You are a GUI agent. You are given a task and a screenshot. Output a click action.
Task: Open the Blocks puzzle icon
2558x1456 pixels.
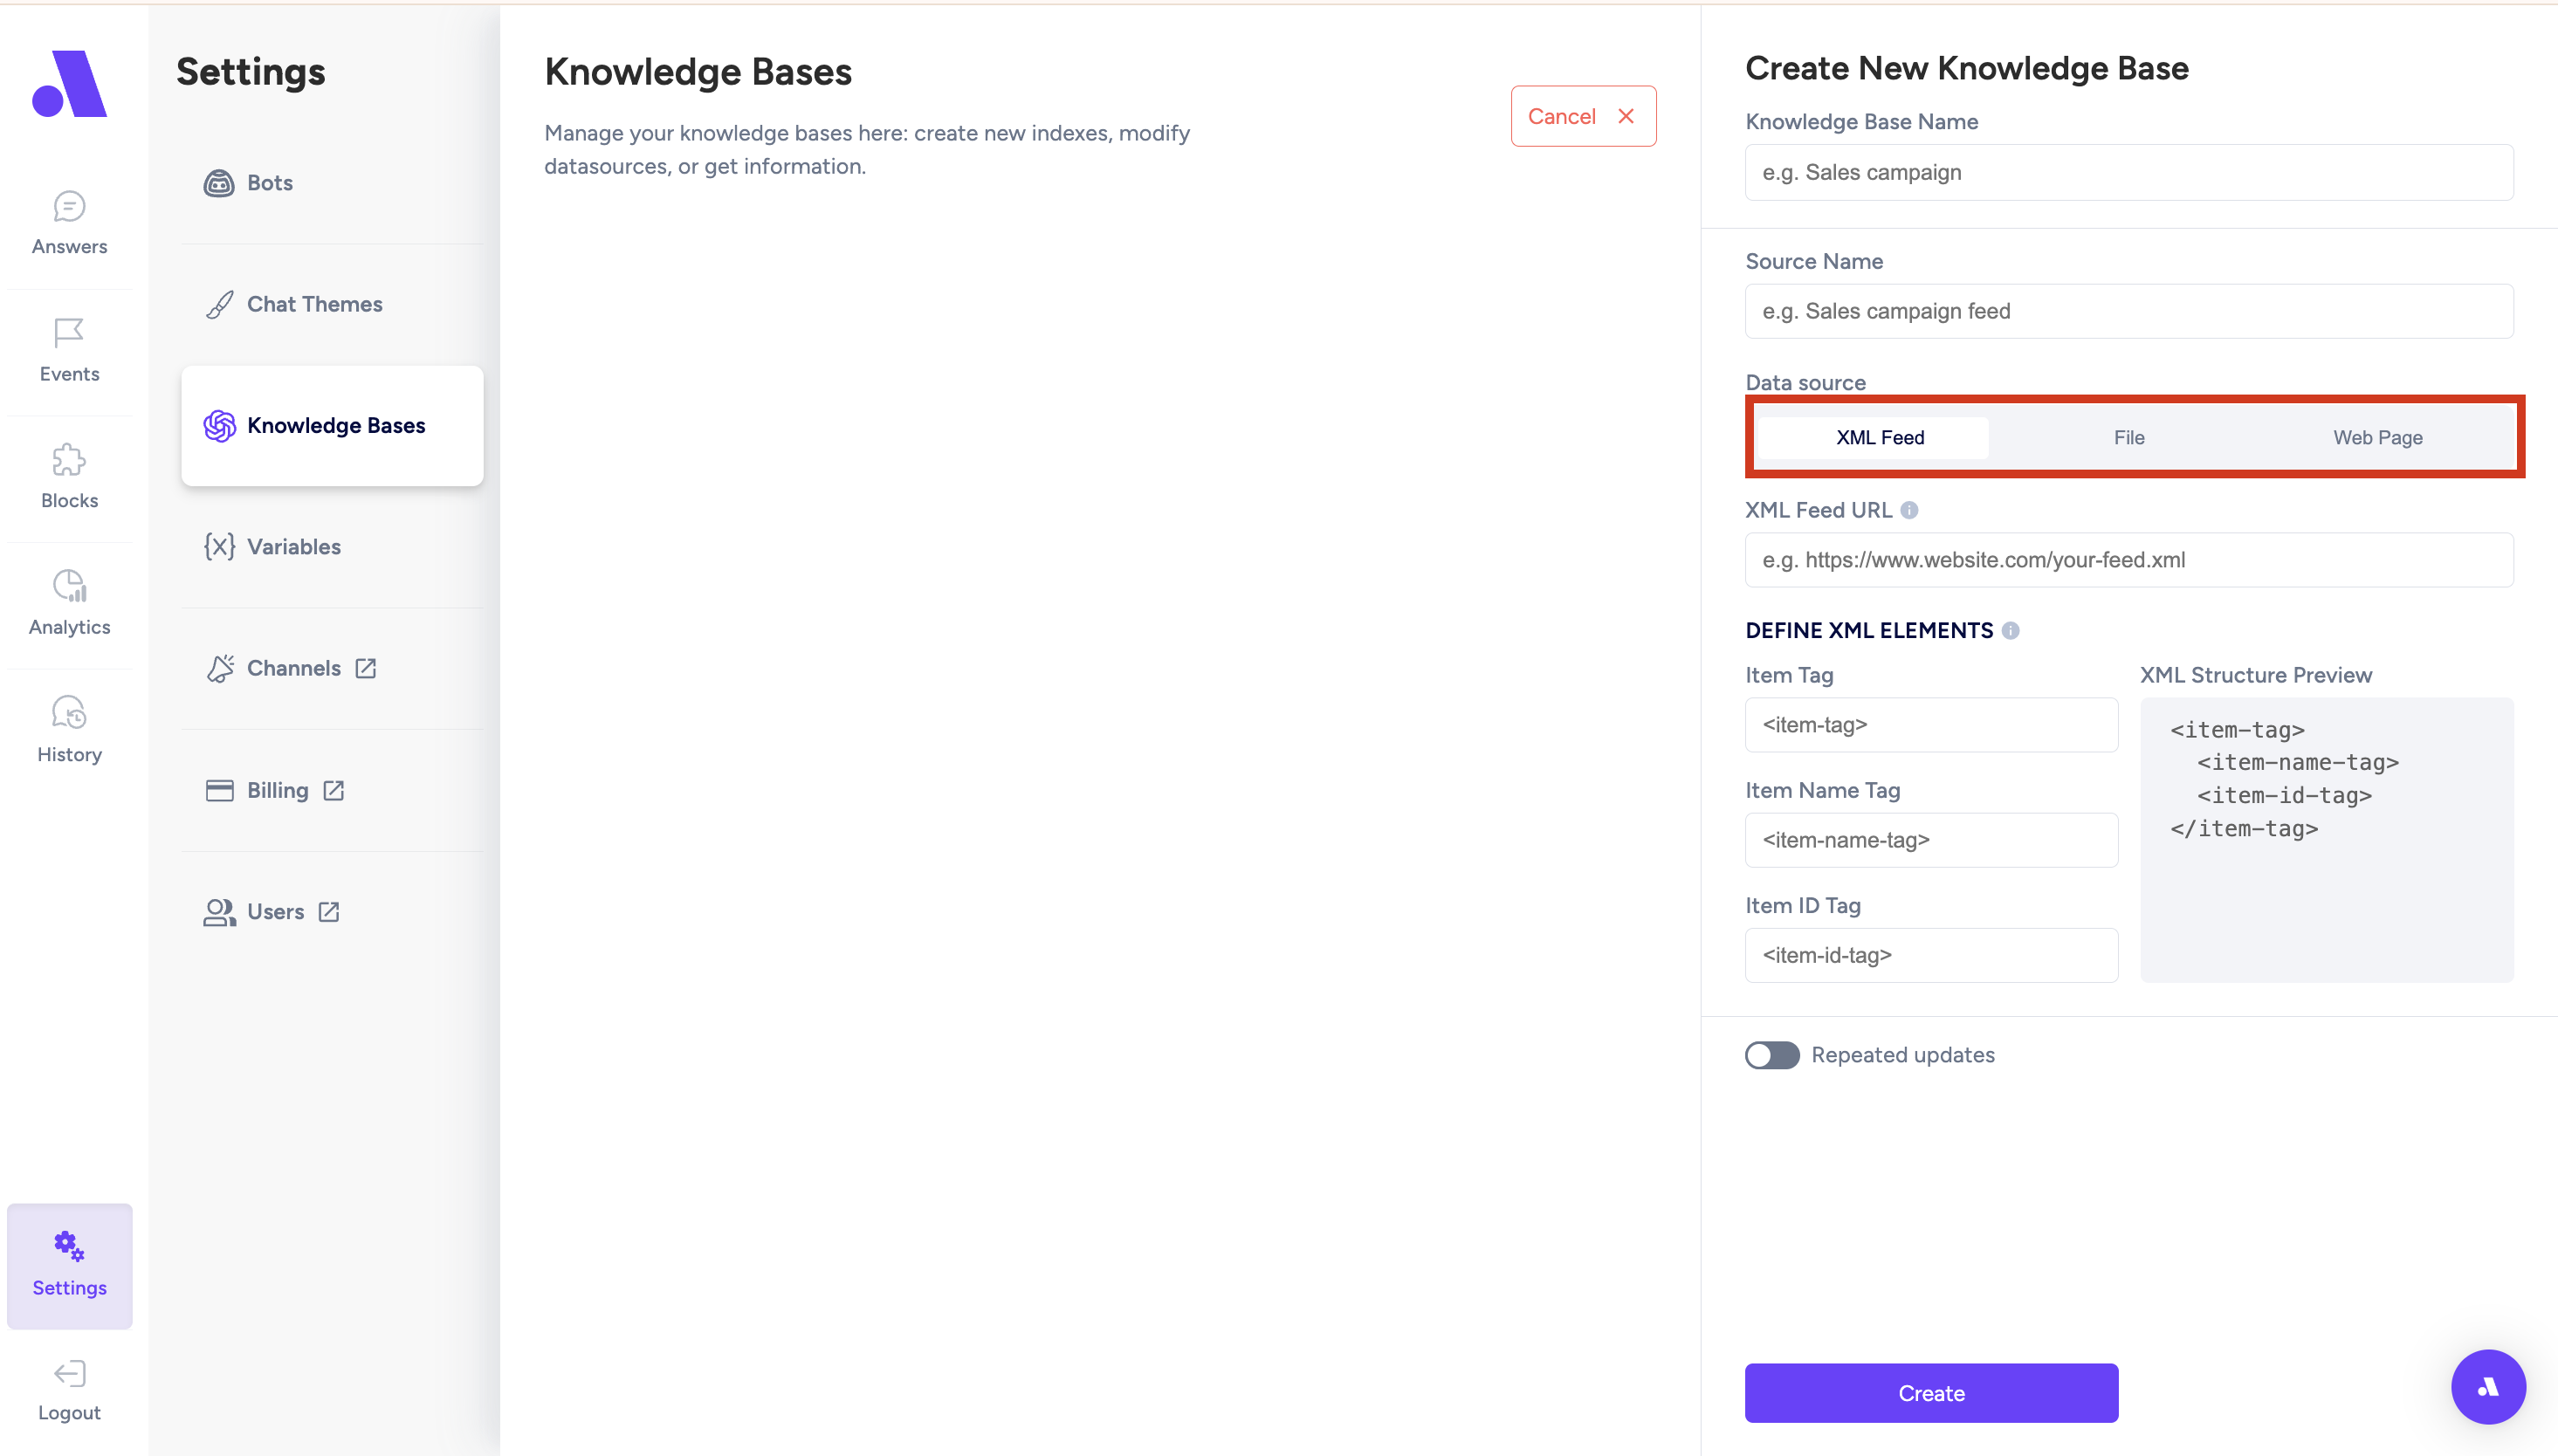coord(69,460)
